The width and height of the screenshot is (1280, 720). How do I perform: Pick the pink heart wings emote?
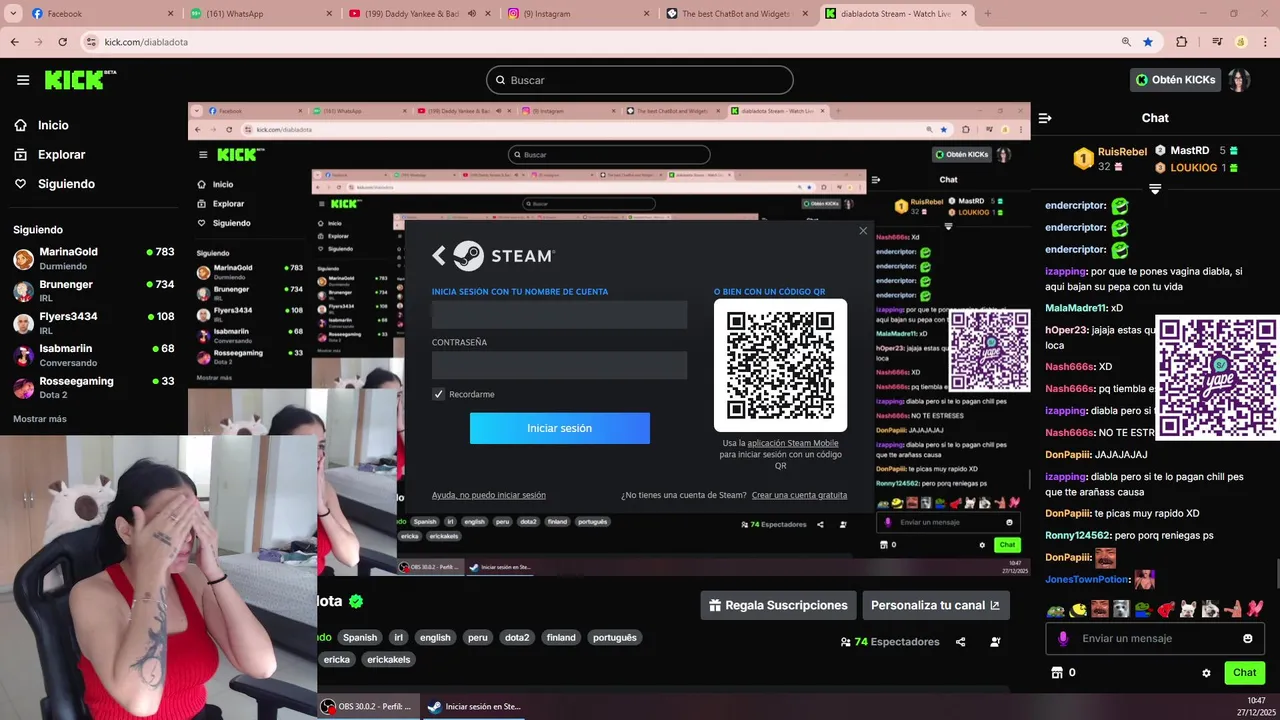[x=1255, y=608]
